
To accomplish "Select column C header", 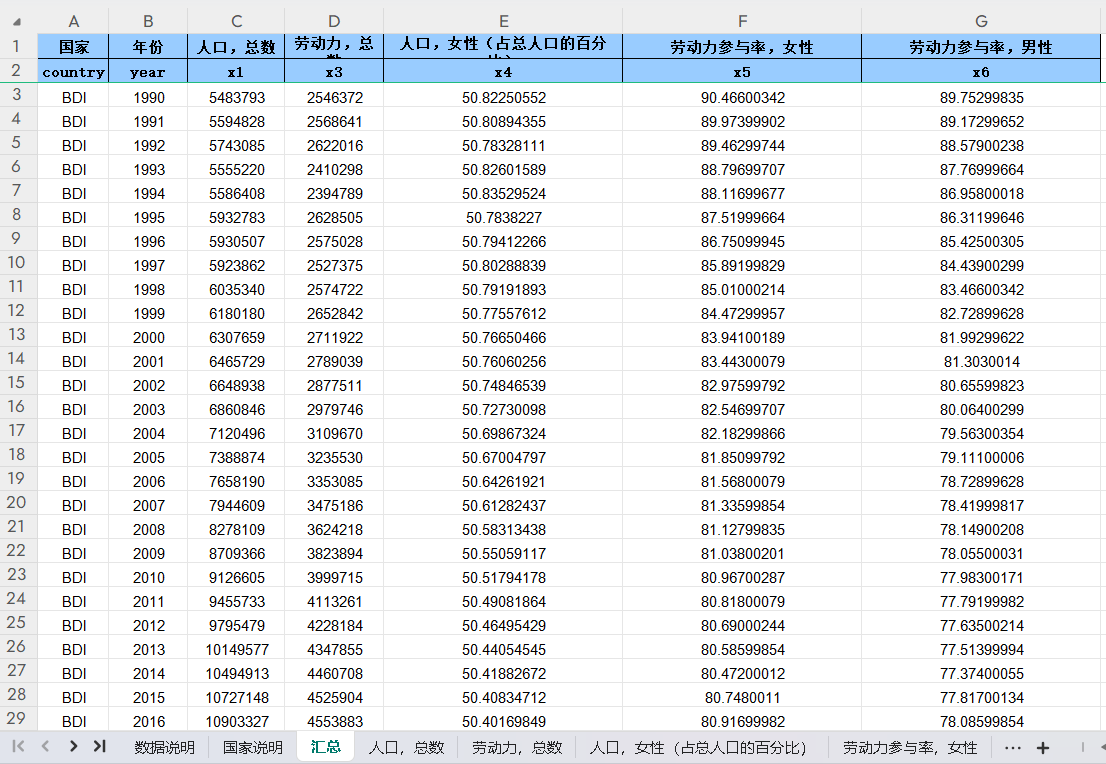I will pos(236,21).
